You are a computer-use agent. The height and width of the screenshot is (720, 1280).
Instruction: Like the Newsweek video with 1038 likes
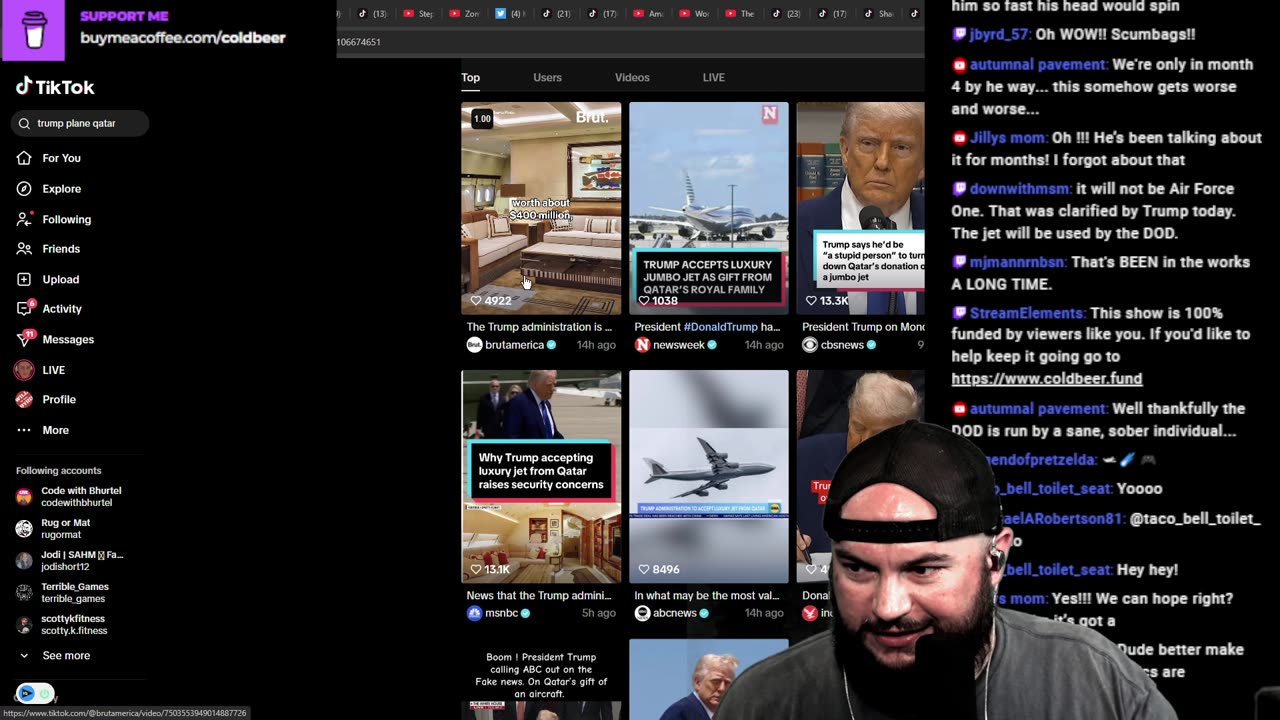[644, 300]
